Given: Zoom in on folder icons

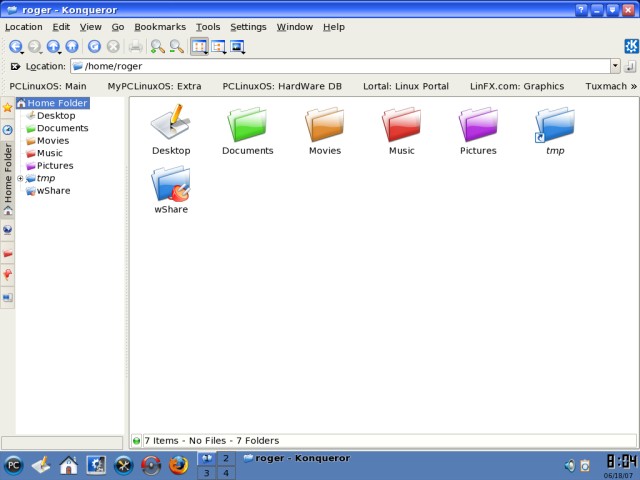Looking at the screenshot, I should click(x=157, y=47).
